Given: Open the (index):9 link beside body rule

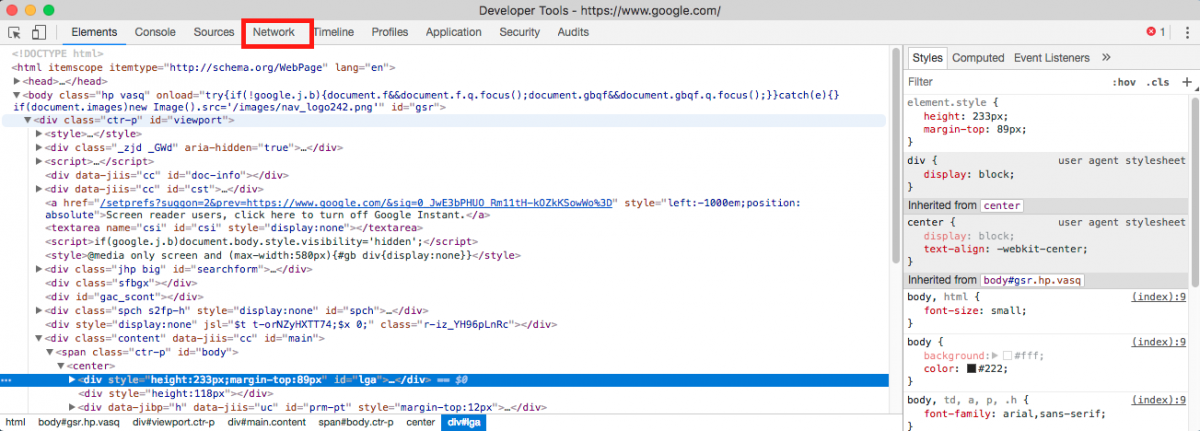Looking at the screenshot, I should pos(1158,341).
